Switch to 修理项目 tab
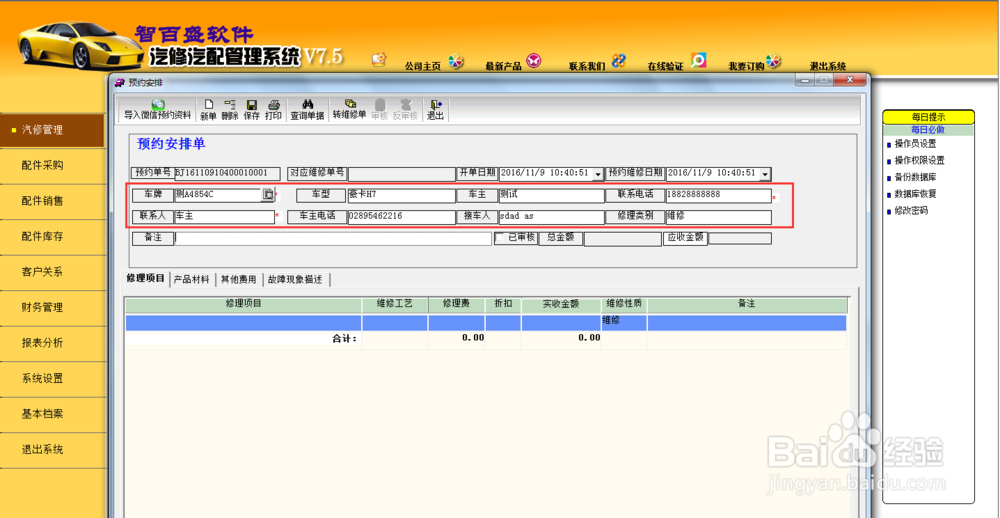1000x518 pixels. 146,279
